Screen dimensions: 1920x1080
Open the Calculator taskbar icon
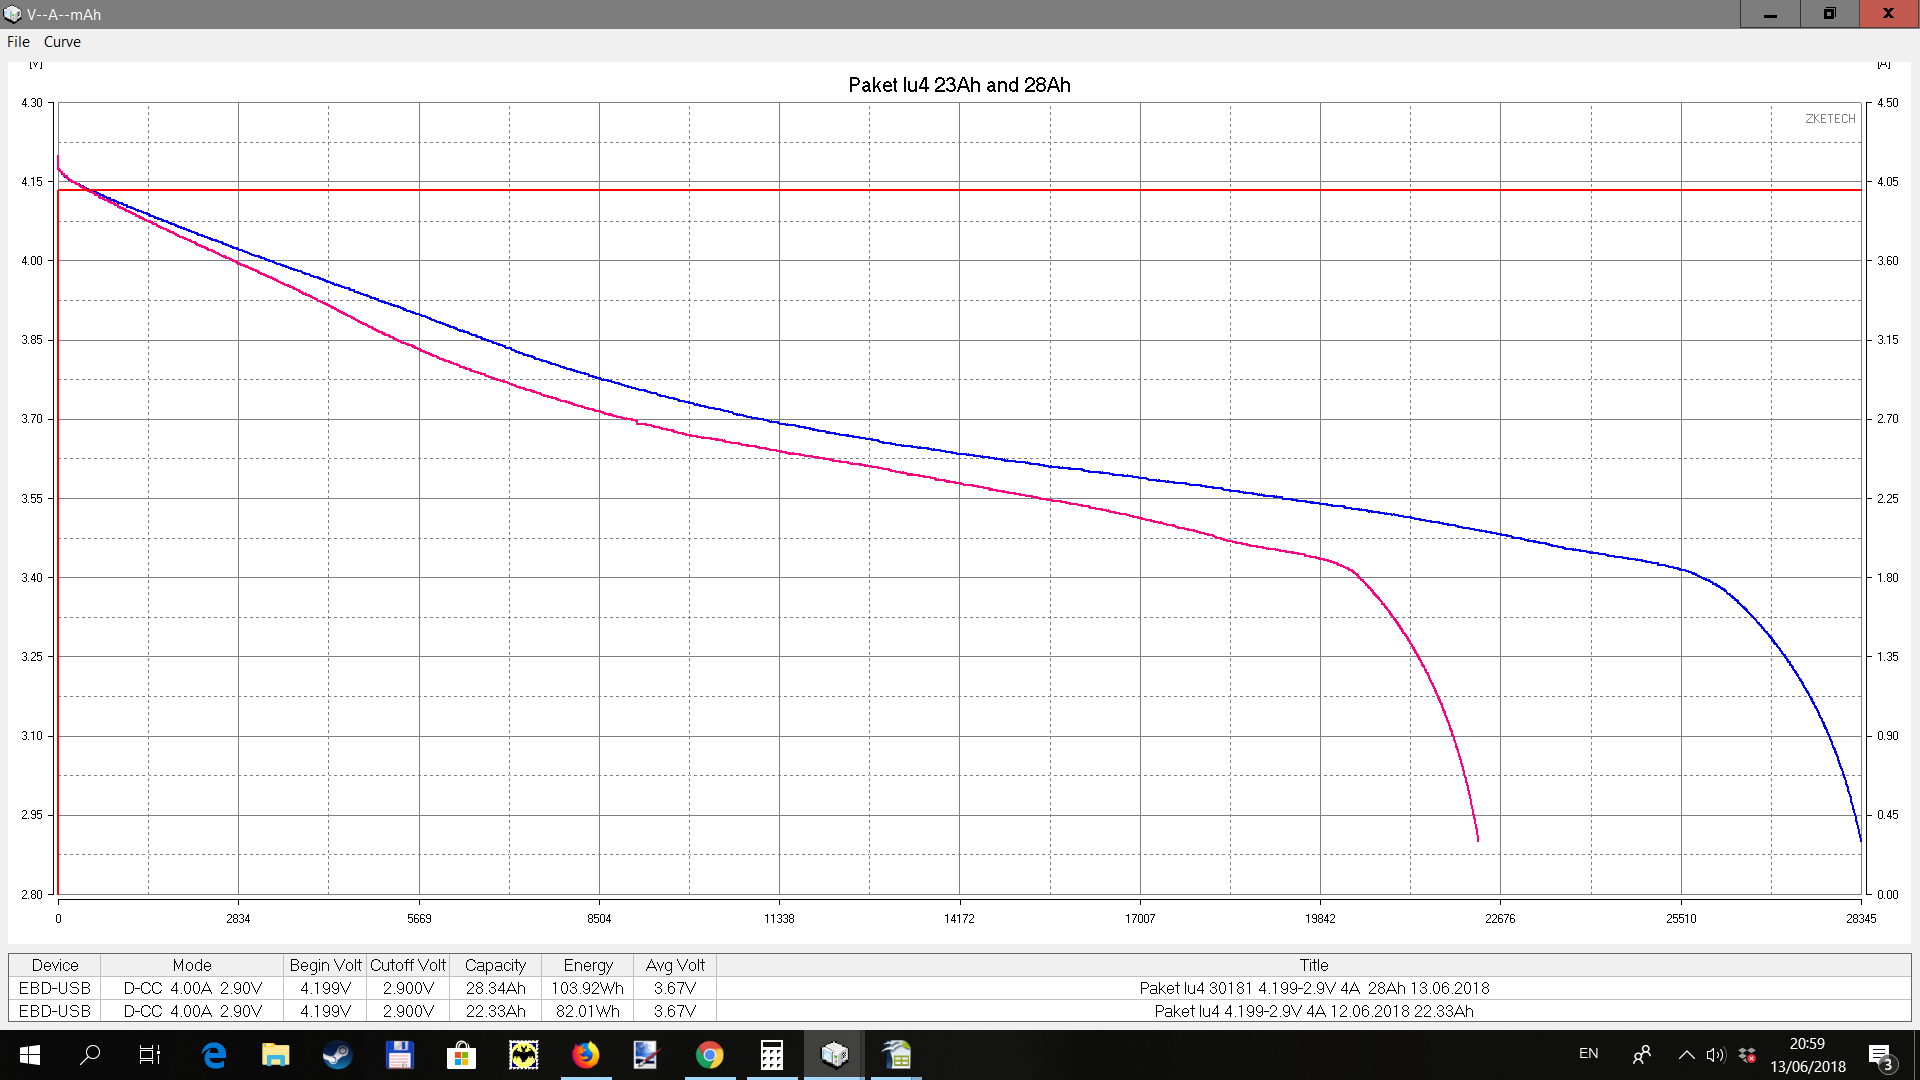click(x=771, y=1055)
